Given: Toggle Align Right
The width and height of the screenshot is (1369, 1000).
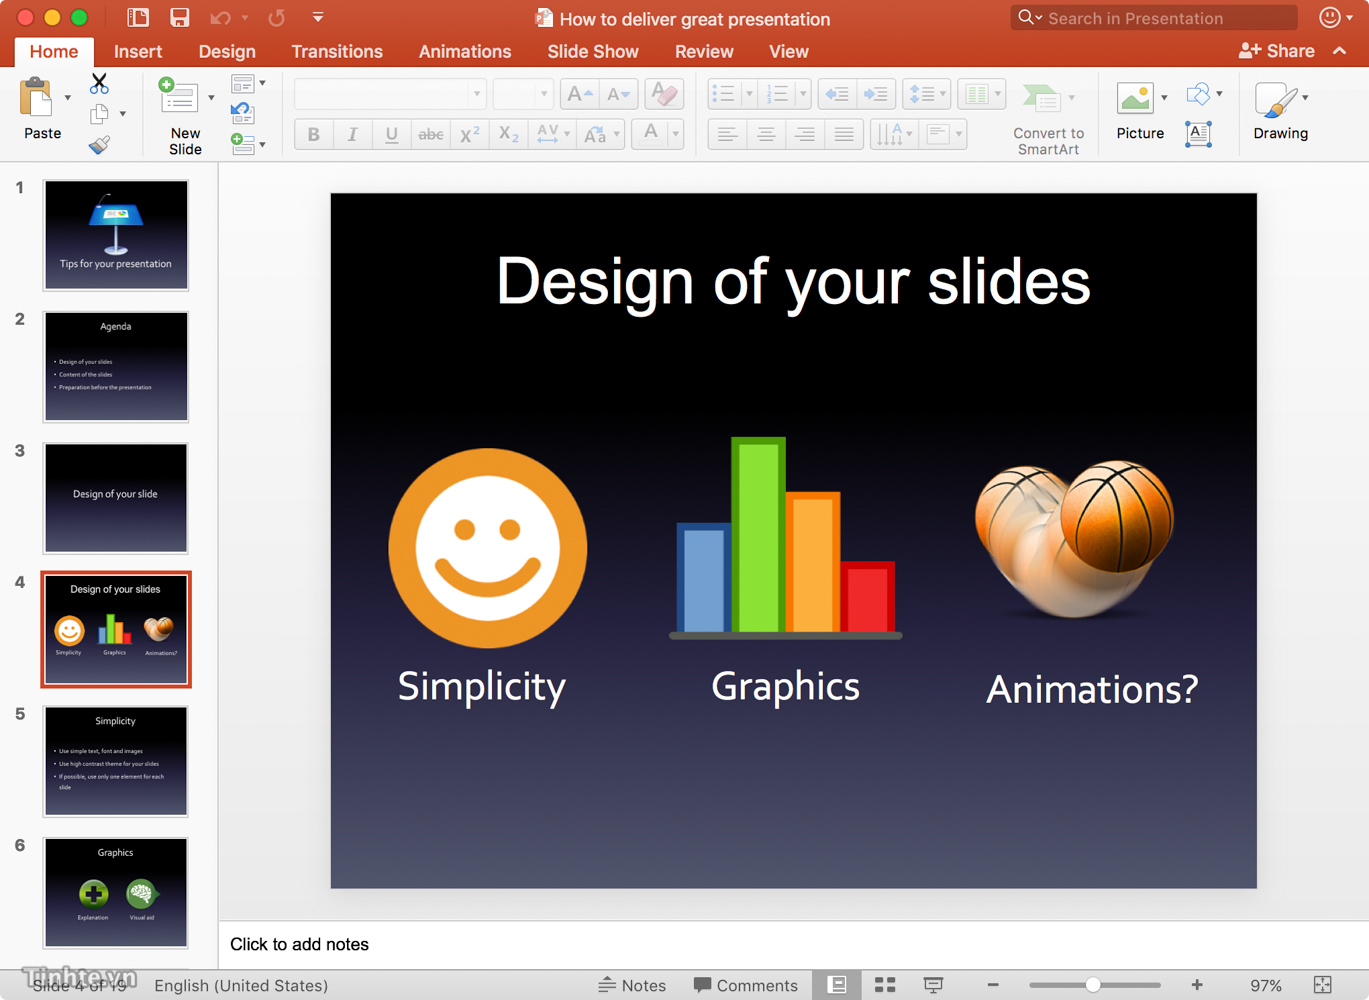Looking at the screenshot, I should coord(805,134).
